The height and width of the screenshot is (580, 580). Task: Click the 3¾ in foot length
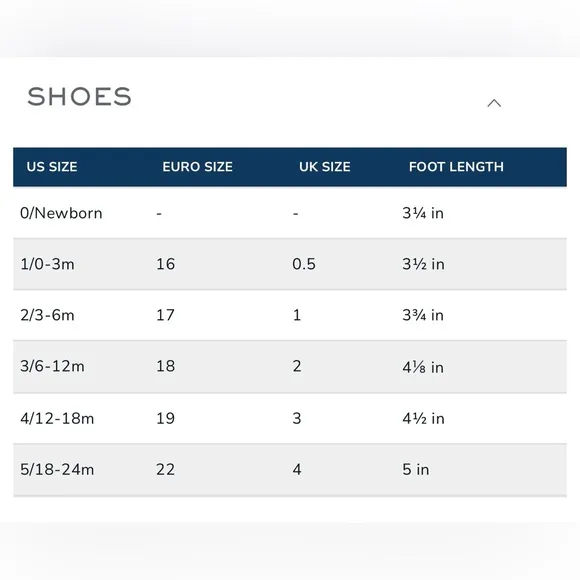click(x=423, y=315)
